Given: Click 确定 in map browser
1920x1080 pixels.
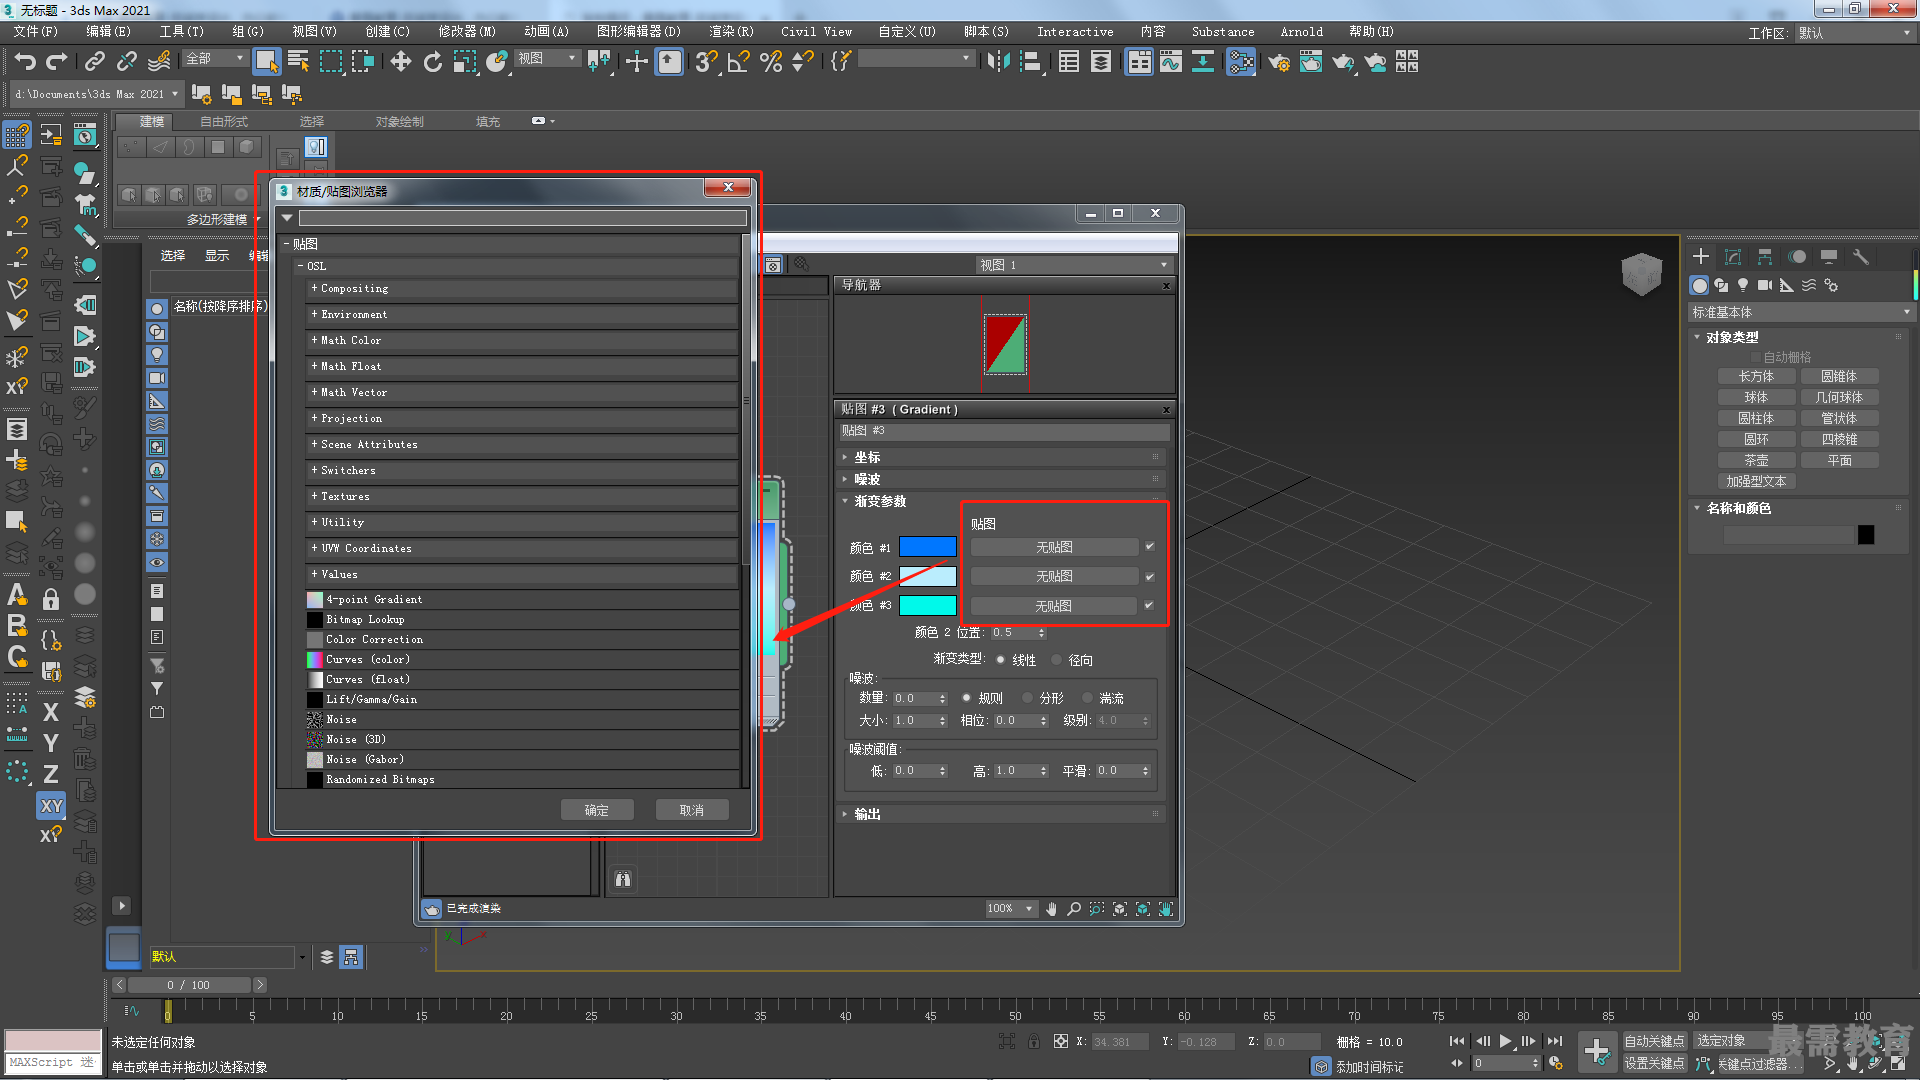Looking at the screenshot, I should click(597, 810).
